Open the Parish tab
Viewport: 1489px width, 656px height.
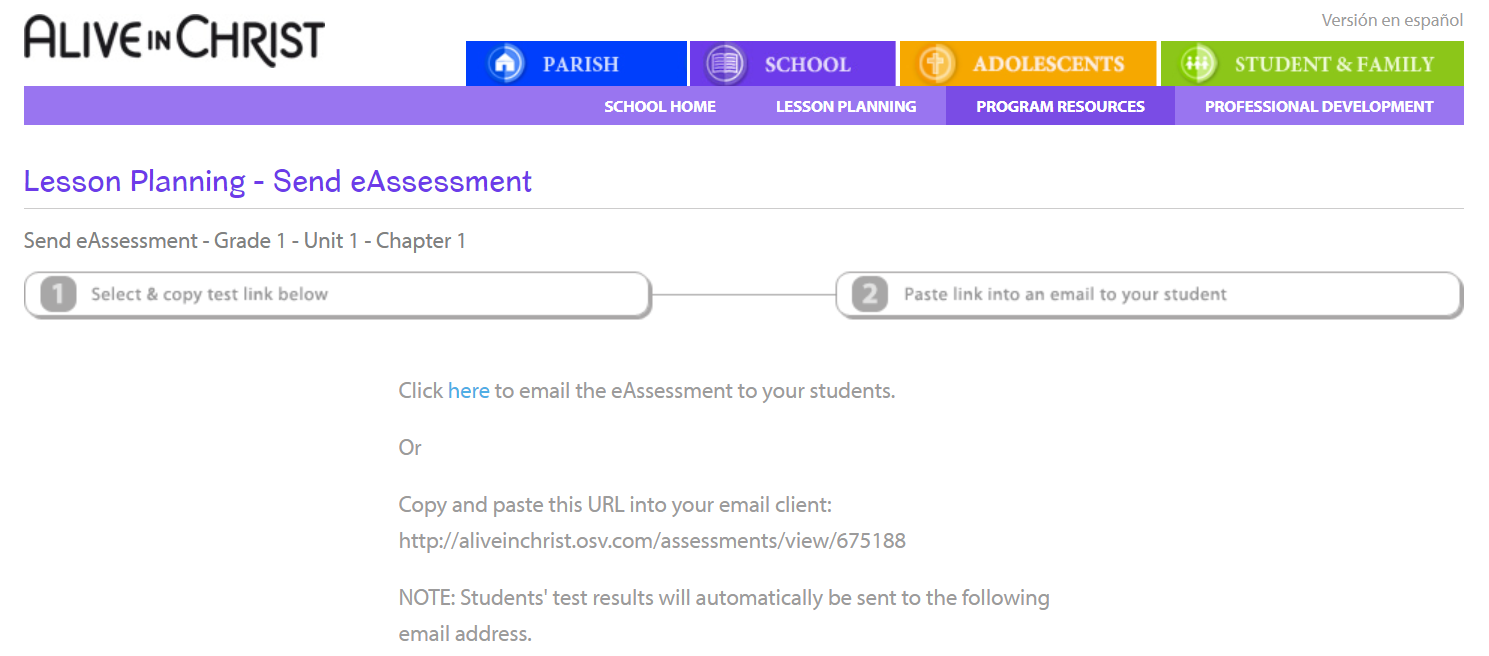pyautogui.click(x=576, y=63)
